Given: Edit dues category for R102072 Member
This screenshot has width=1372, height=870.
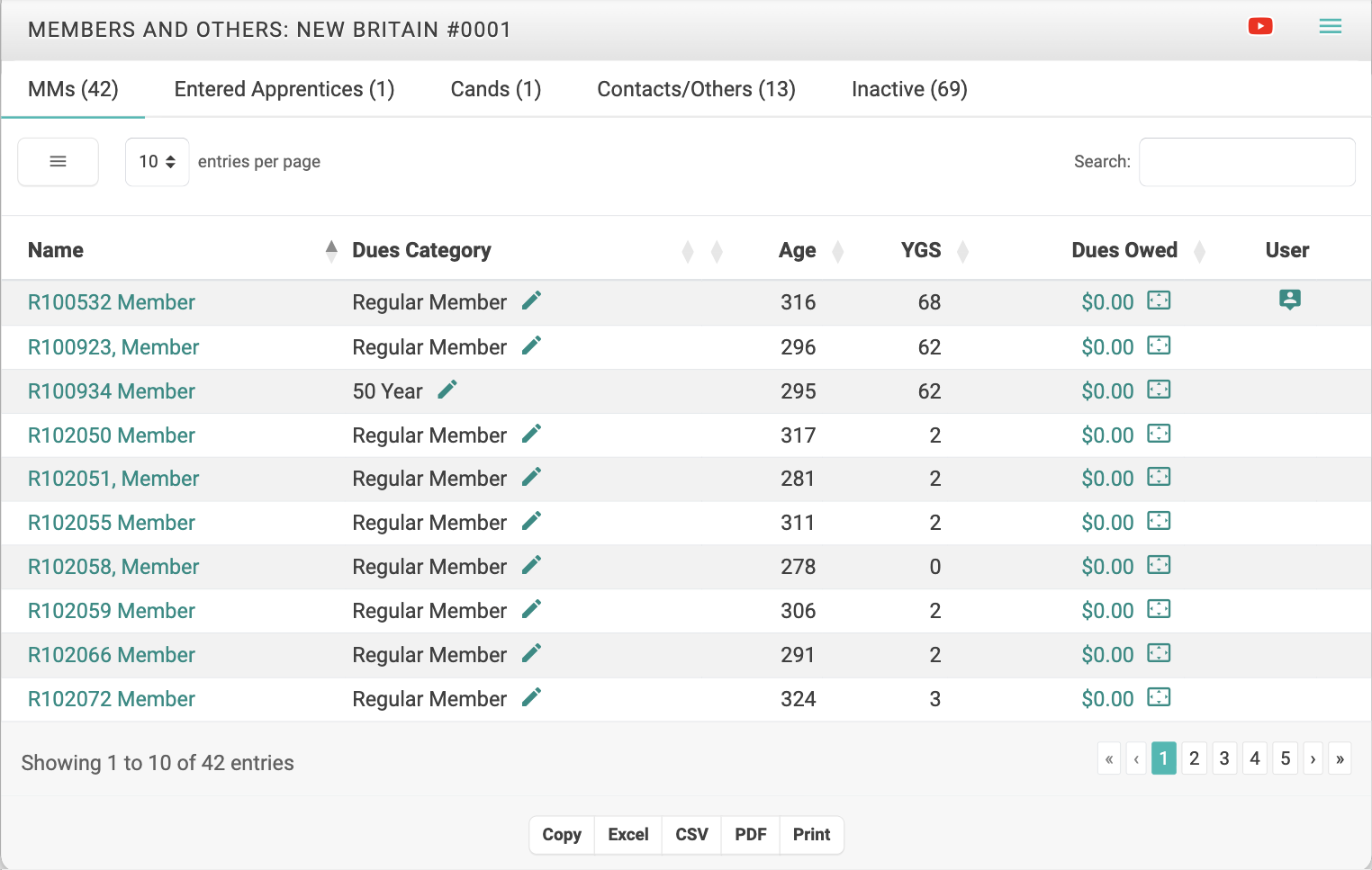Looking at the screenshot, I should coord(532,696).
